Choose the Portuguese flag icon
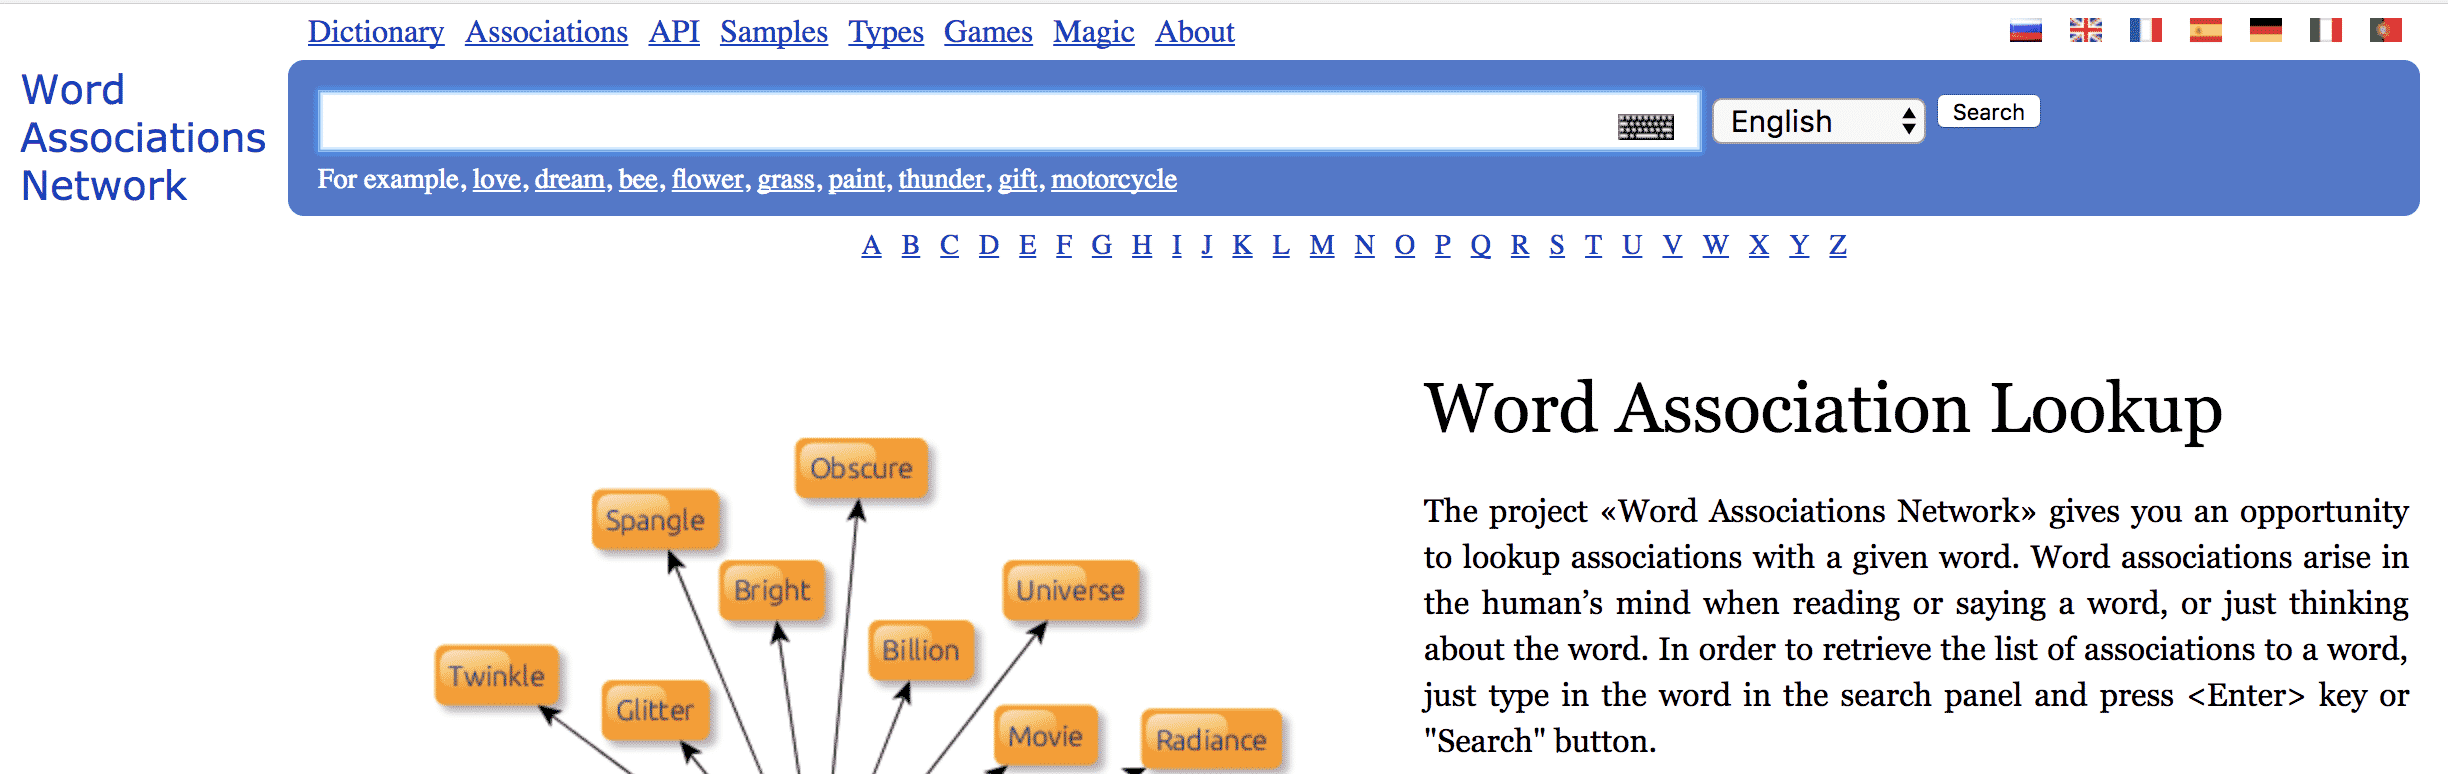 click(2385, 31)
